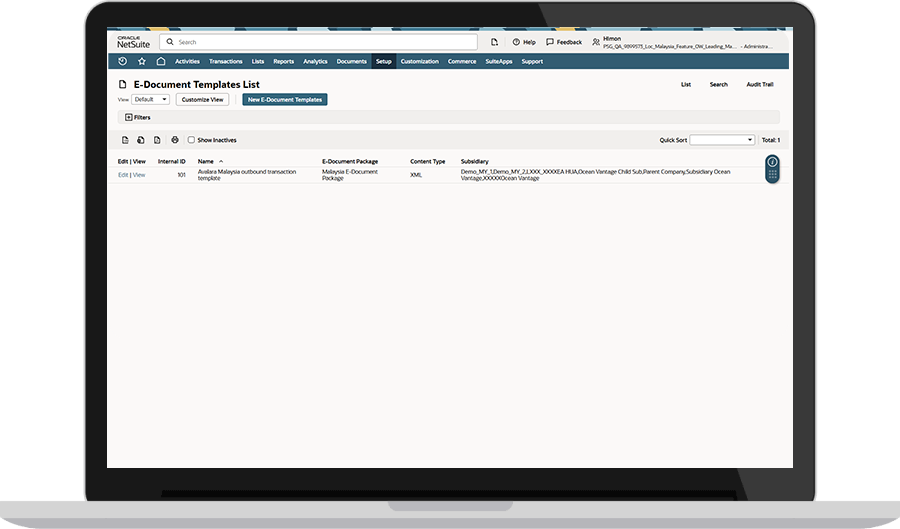Viewport: 900px width, 529px height.
Task: Click the internal ID value 101
Action: pyautogui.click(x=181, y=175)
